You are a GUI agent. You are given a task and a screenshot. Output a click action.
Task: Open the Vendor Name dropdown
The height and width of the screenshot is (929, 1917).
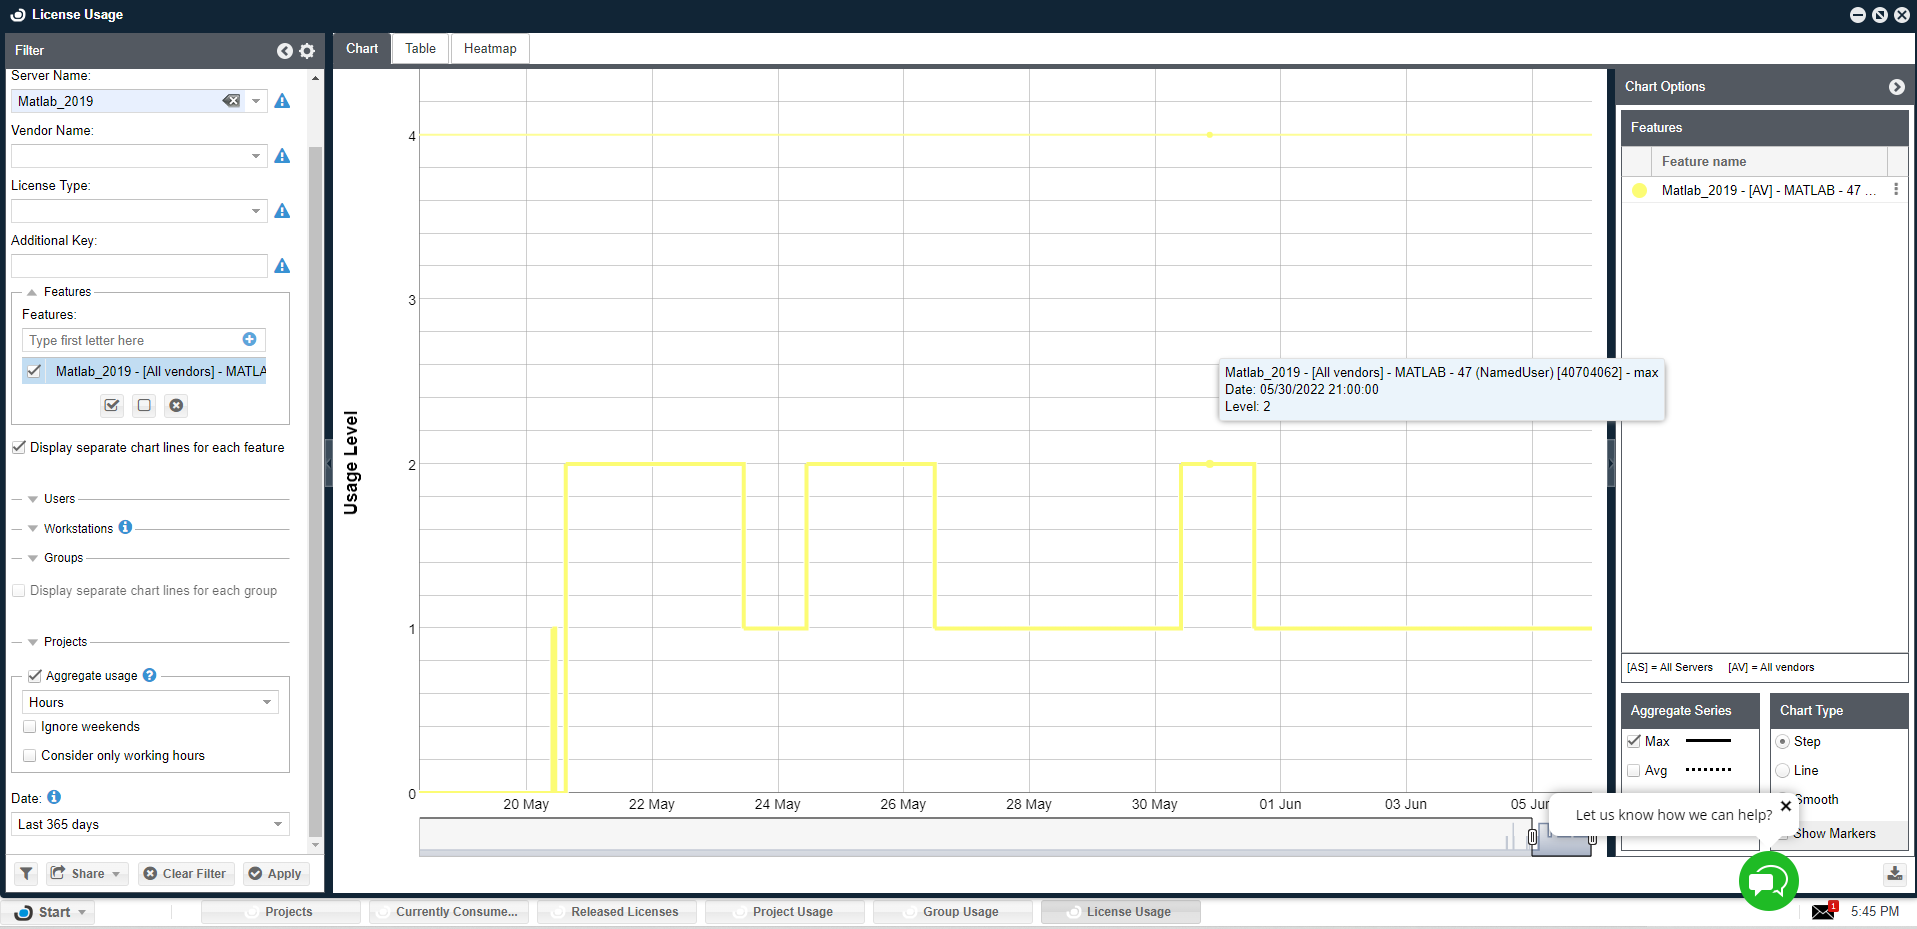[256, 156]
